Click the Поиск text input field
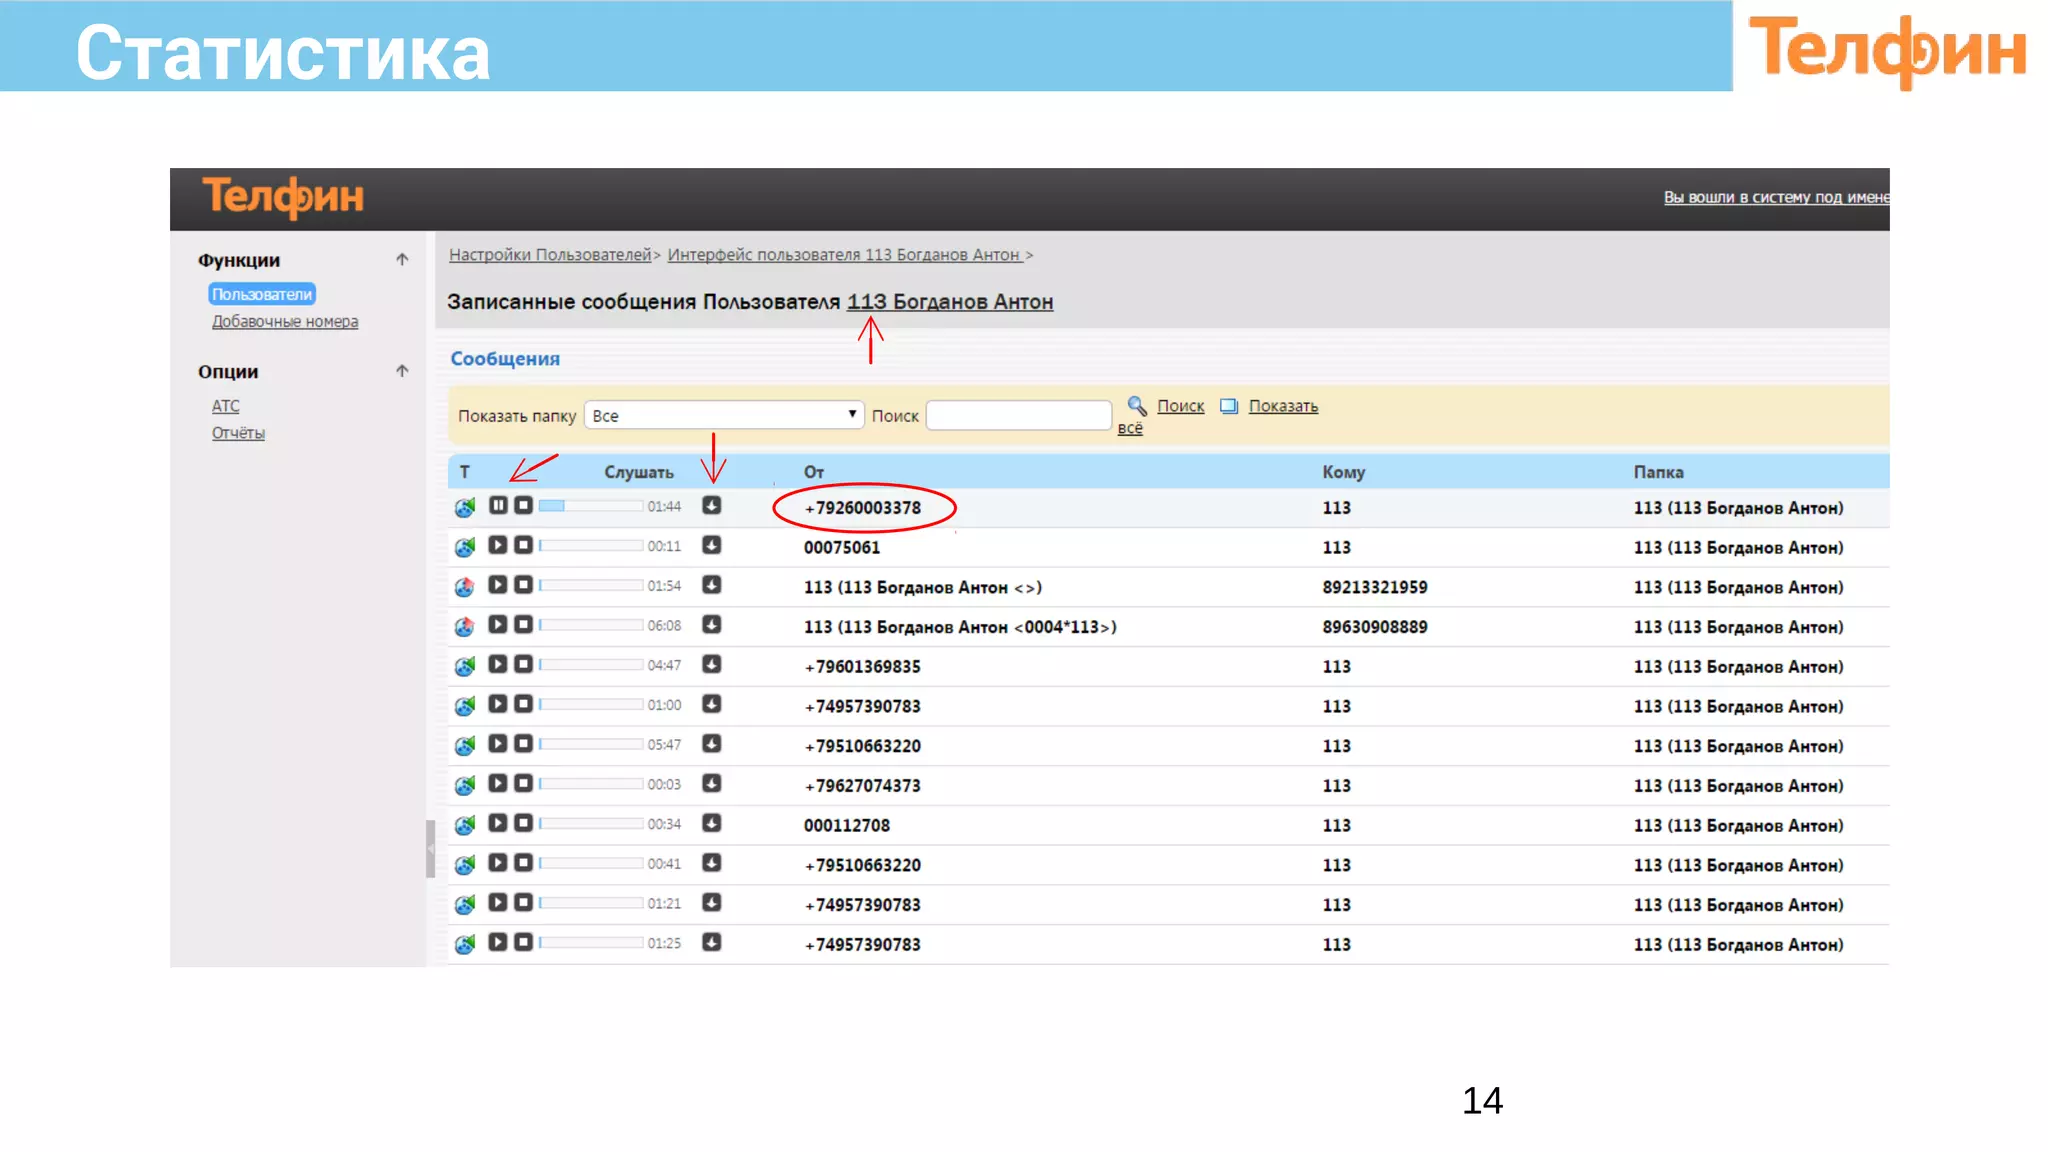 pyautogui.click(x=1018, y=415)
